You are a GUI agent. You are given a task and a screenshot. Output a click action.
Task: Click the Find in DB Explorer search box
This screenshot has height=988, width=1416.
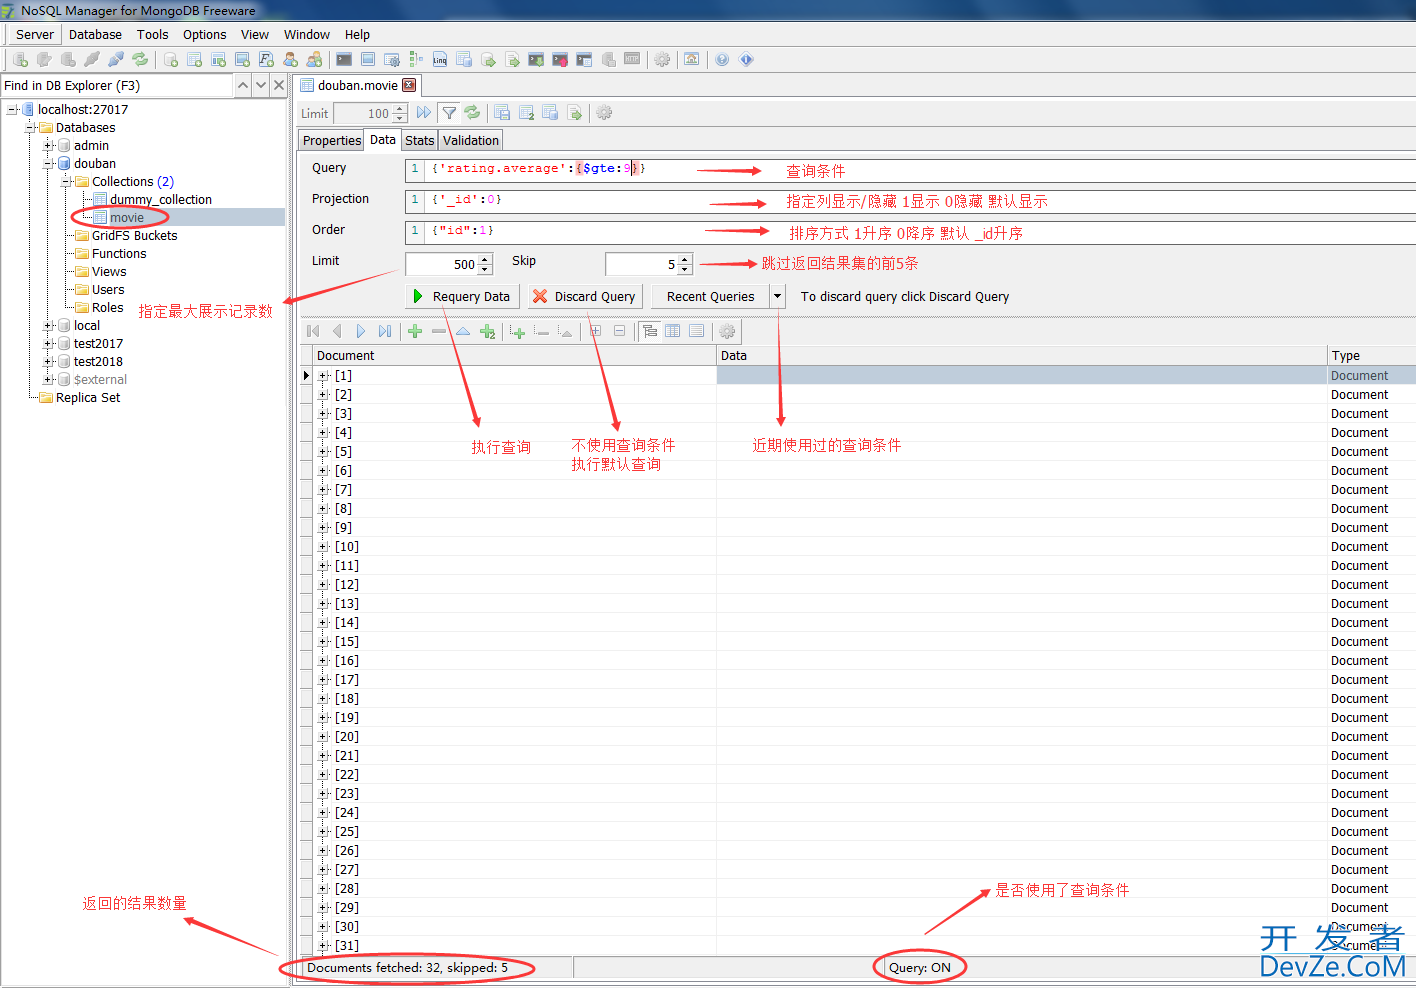tap(117, 86)
